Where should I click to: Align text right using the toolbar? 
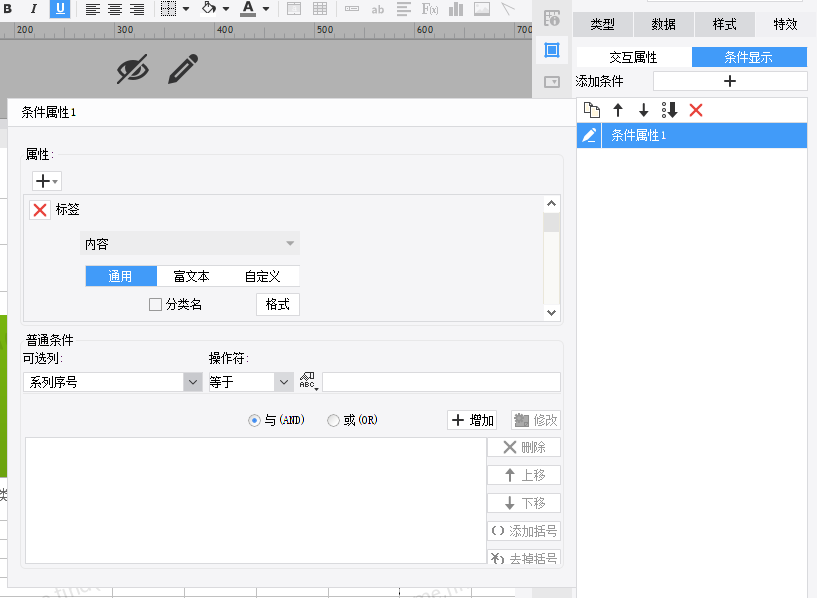click(x=137, y=9)
